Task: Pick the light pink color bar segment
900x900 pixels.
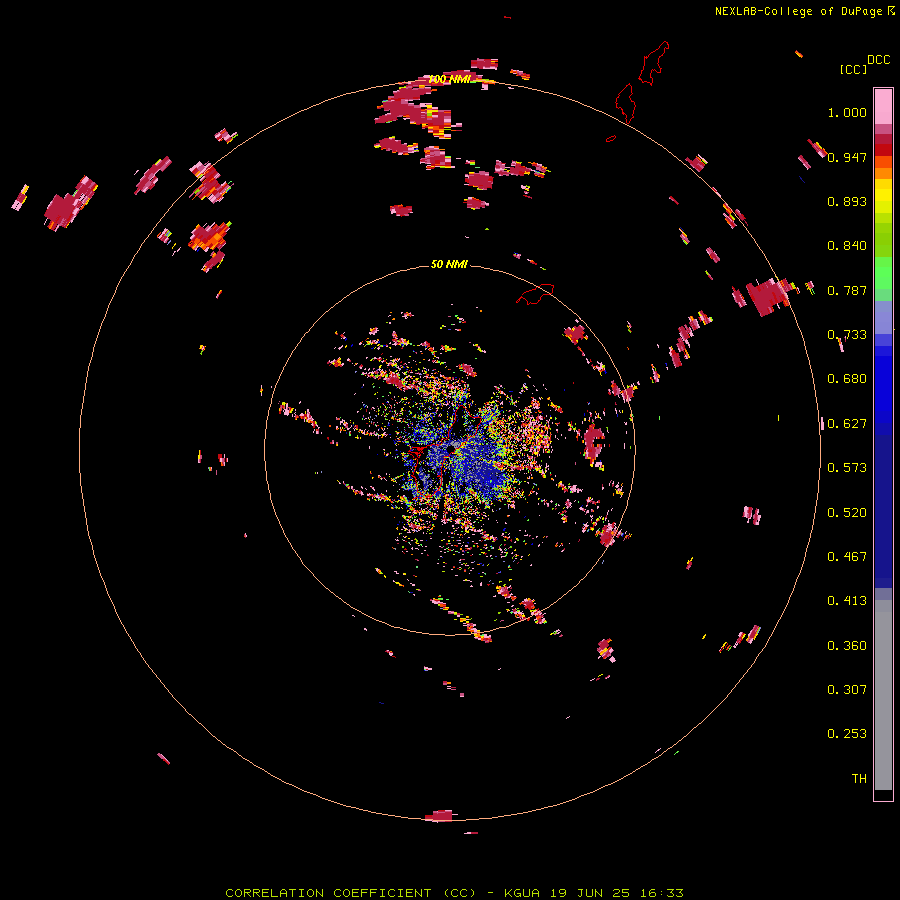Action: [883, 107]
